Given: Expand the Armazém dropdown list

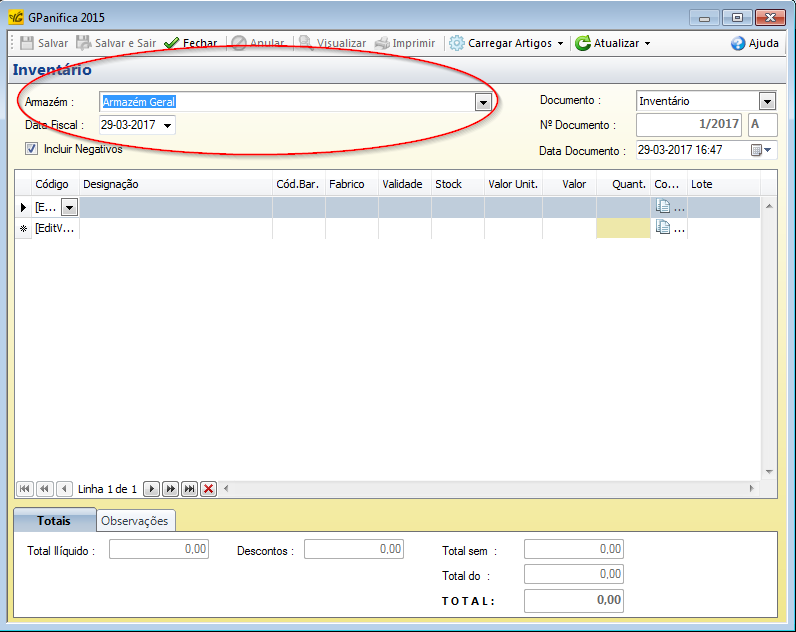Looking at the screenshot, I should 483,102.
